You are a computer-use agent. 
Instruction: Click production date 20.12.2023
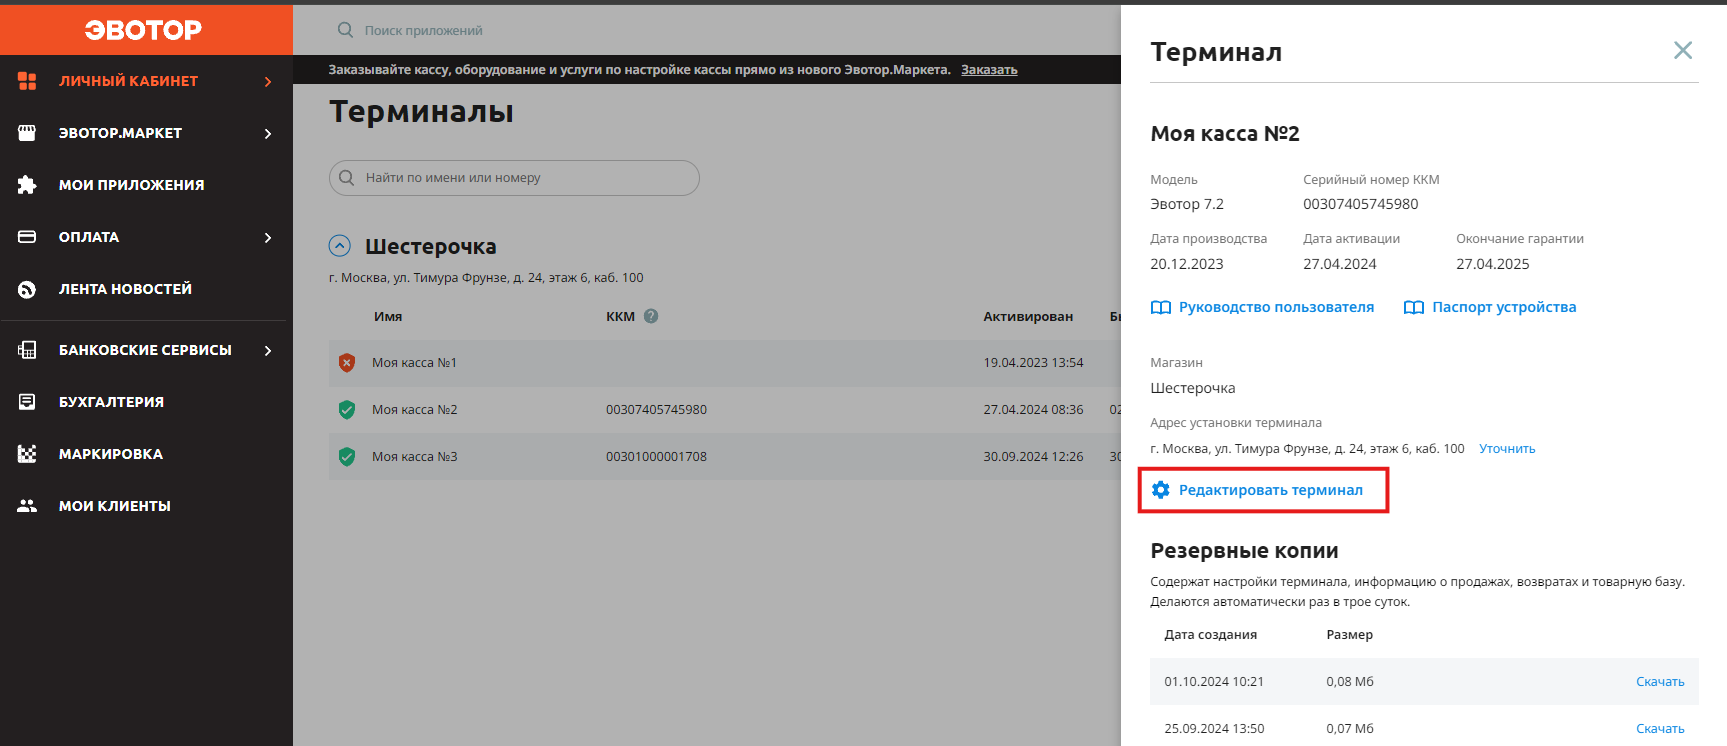(1187, 264)
